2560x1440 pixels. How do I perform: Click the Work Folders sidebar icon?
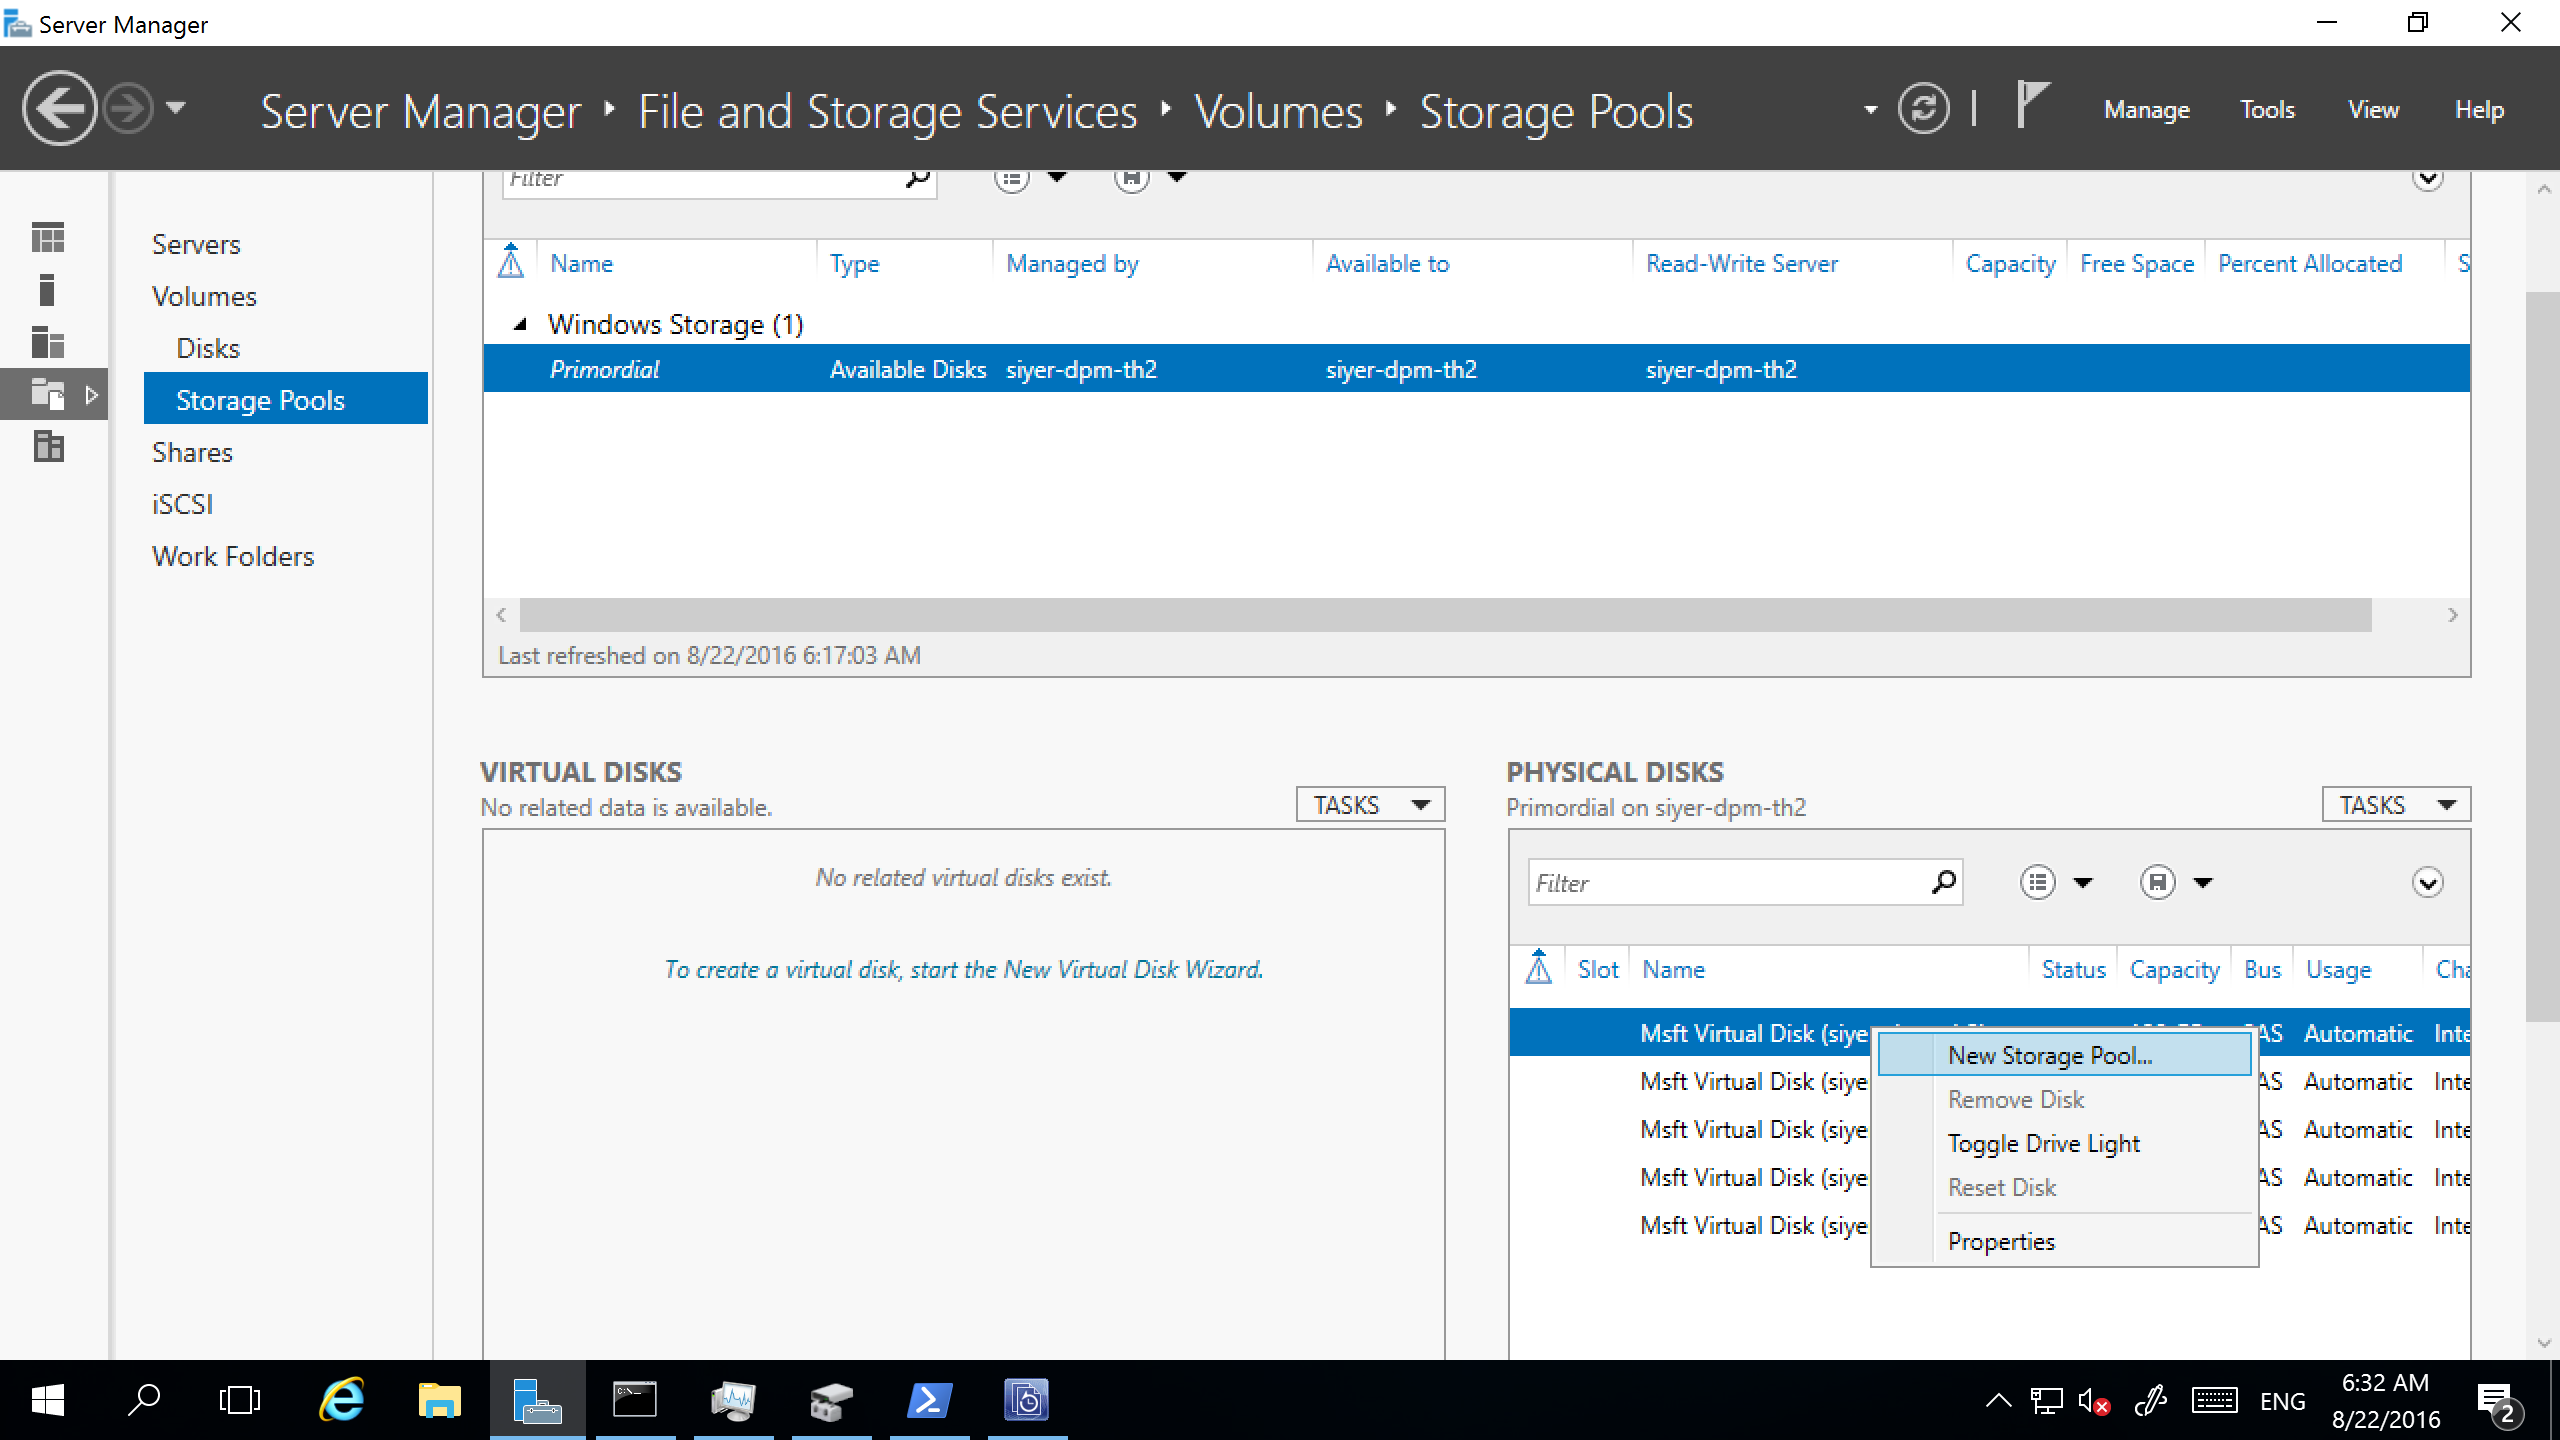[x=232, y=556]
